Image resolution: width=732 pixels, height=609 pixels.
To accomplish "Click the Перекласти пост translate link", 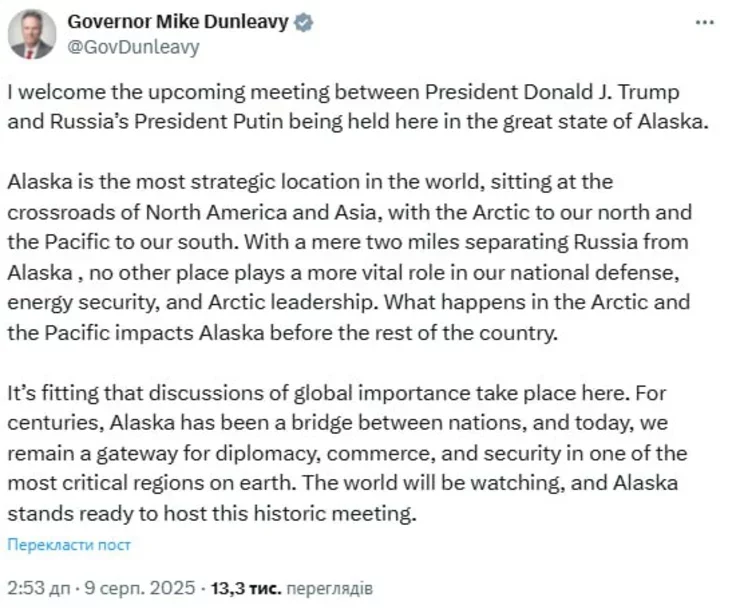I will tap(69, 545).
